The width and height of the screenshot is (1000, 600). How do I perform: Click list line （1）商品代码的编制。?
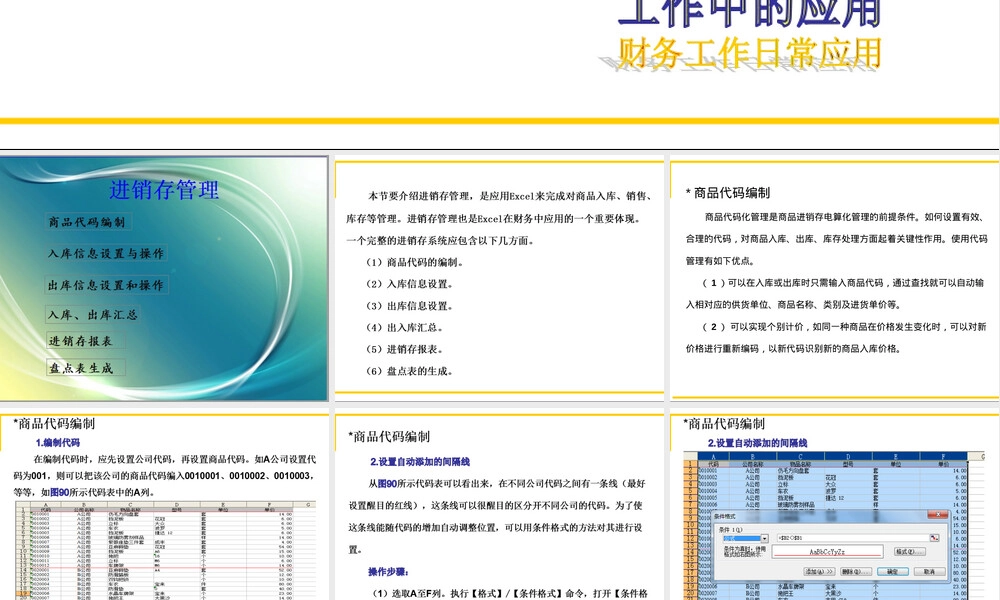[x=415, y=262]
